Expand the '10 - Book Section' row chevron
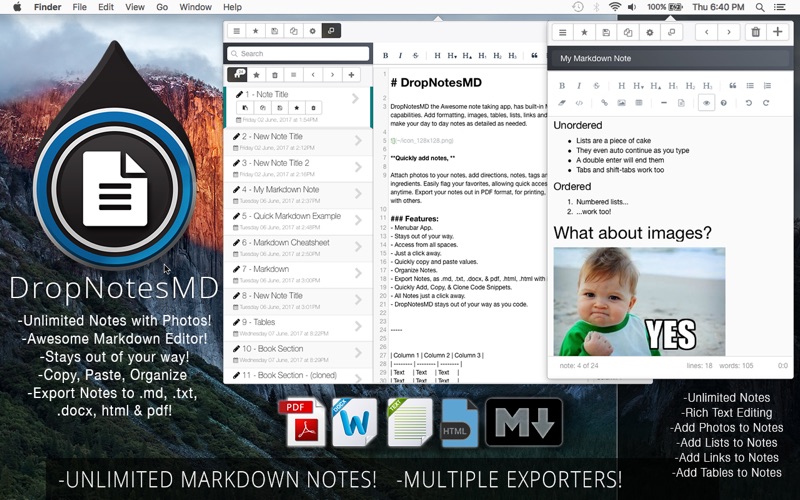The height and width of the screenshot is (500, 800). pyautogui.click(x=358, y=353)
